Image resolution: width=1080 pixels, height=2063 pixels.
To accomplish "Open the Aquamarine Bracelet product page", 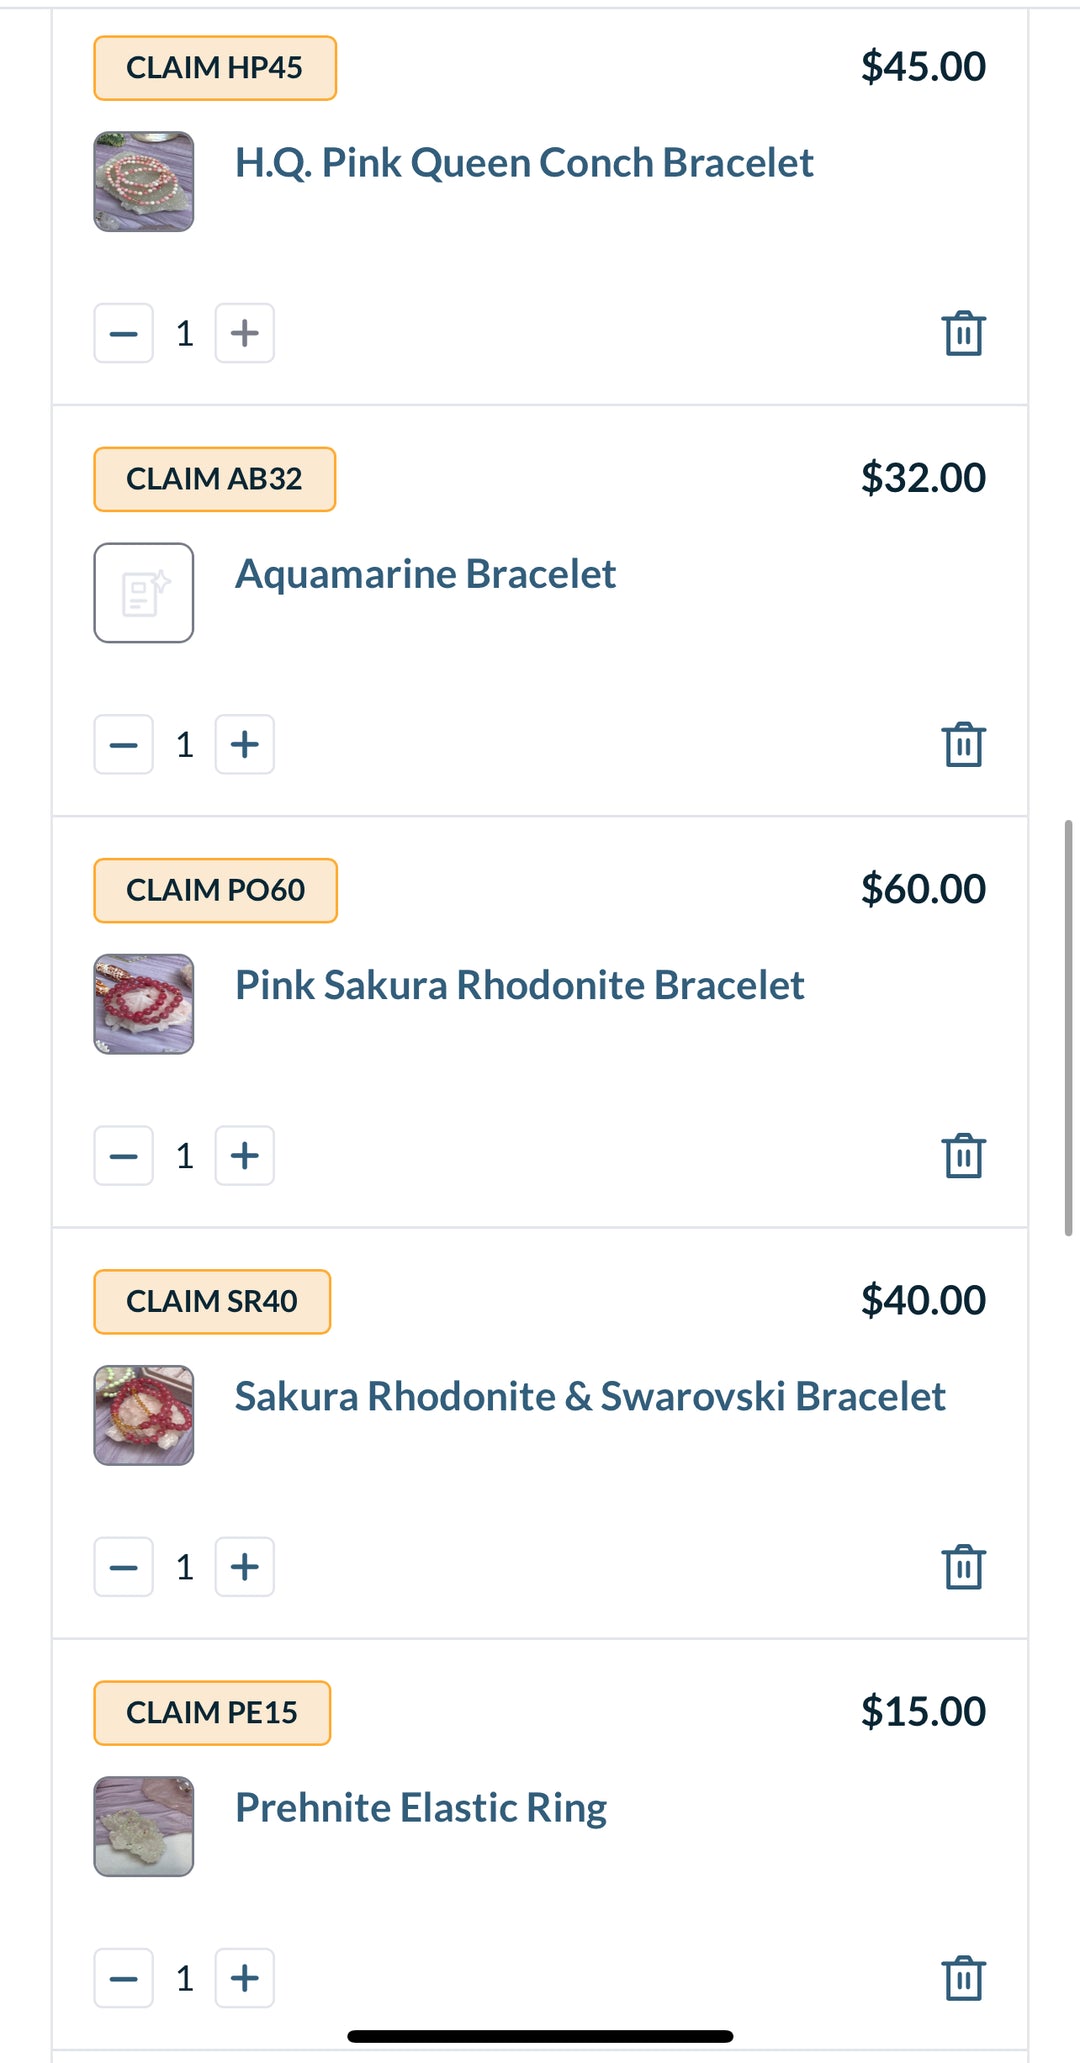I will [425, 574].
